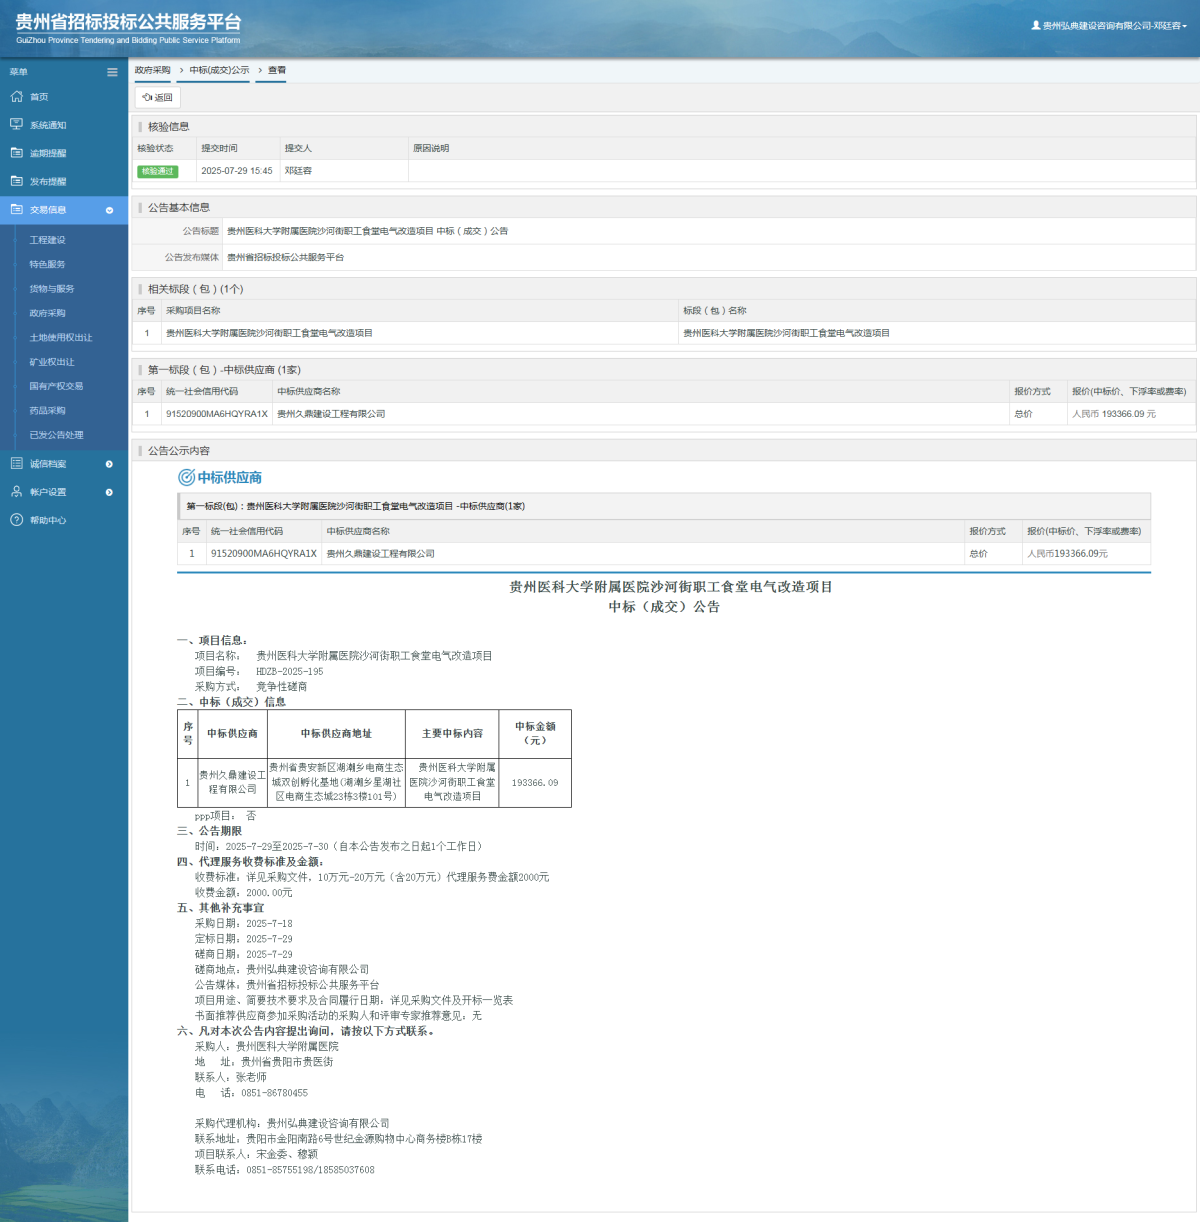Click the target icon beside 中标供应商 heading
This screenshot has width=1200, height=1222.
(186, 478)
